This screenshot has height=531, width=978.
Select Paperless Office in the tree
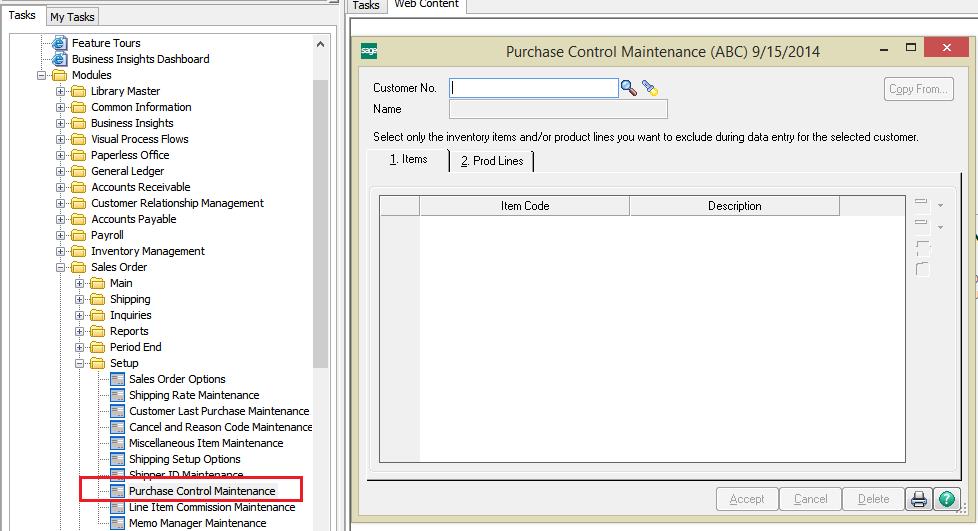[x=130, y=155]
